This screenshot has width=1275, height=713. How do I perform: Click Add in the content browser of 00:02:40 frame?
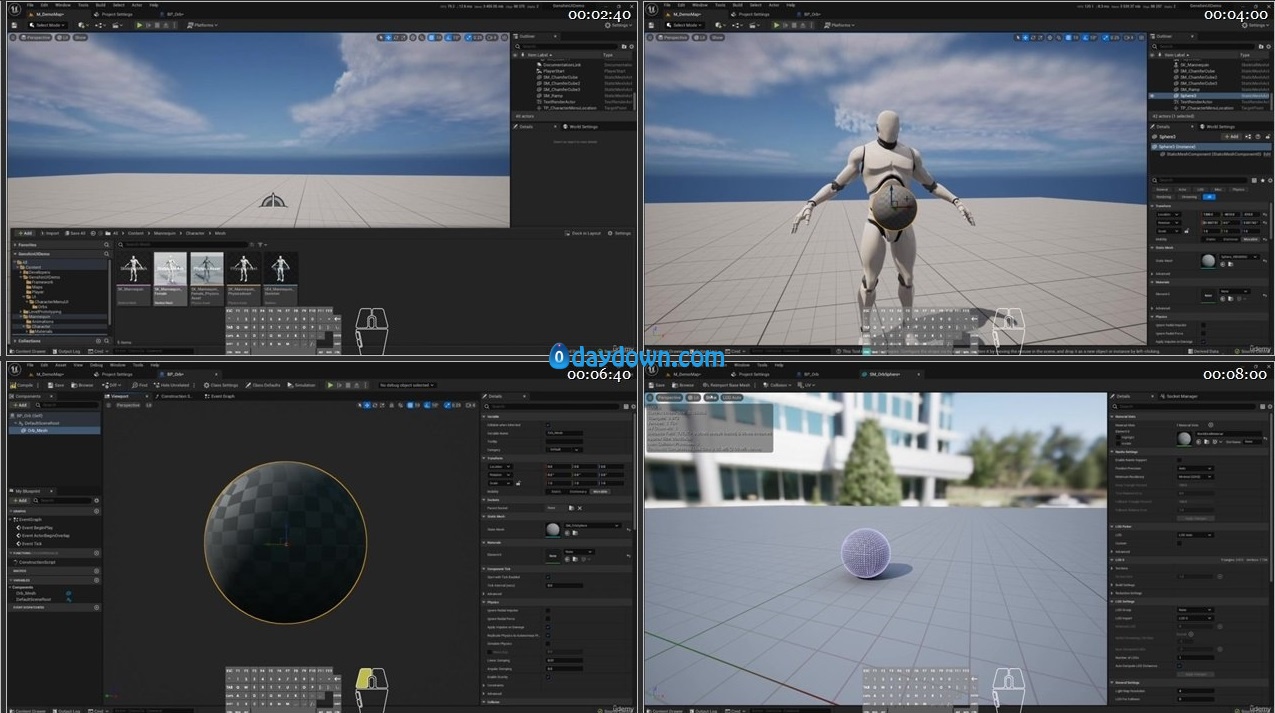25,233
